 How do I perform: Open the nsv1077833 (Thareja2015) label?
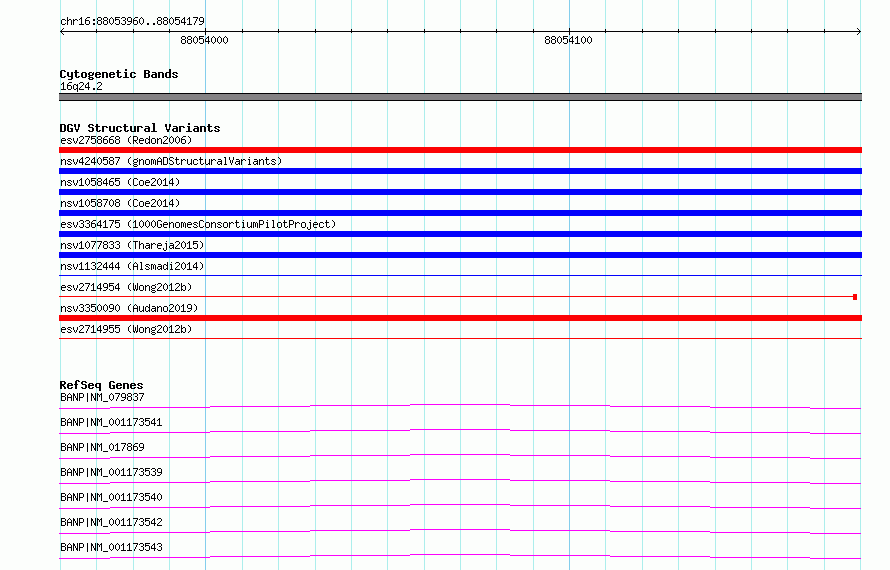(x=132, y=245)
